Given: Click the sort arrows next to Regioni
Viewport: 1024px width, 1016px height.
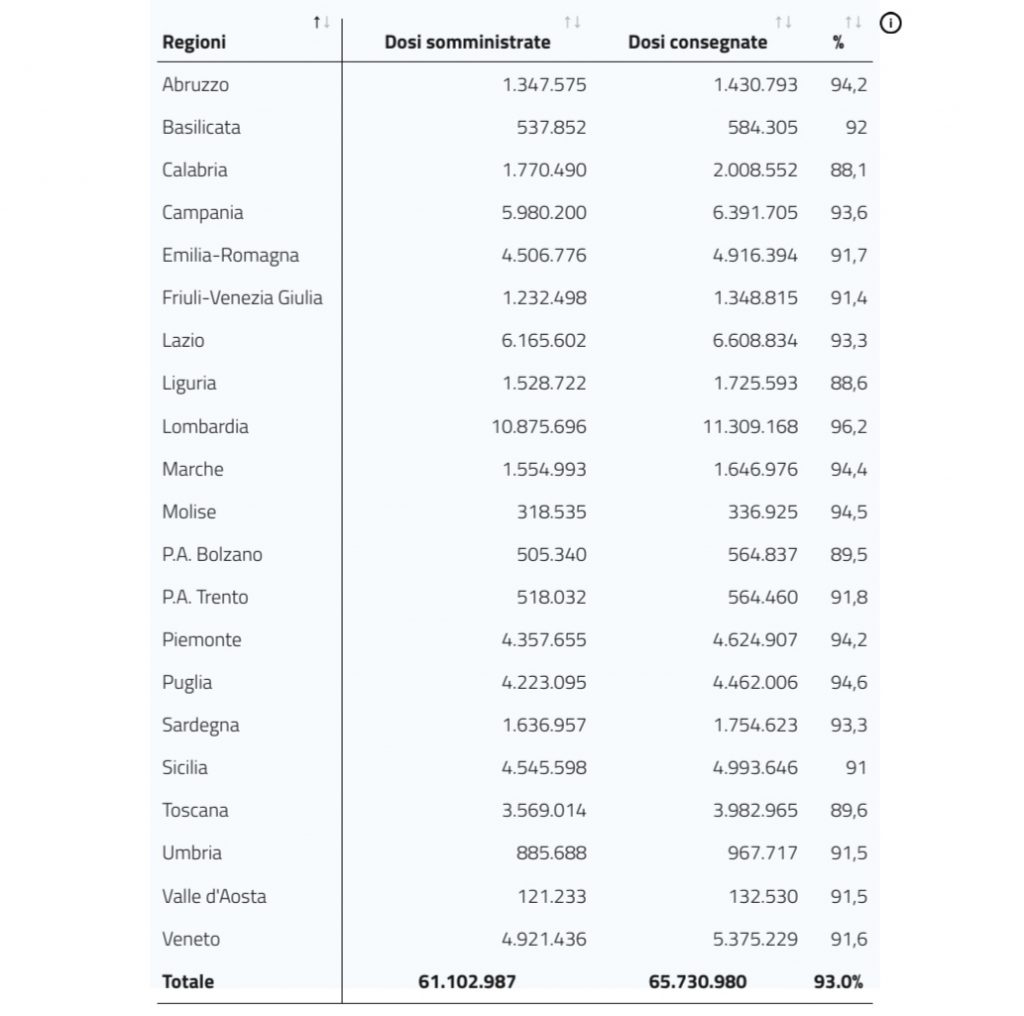Looking at the screenshot, I should click(321, 22).
